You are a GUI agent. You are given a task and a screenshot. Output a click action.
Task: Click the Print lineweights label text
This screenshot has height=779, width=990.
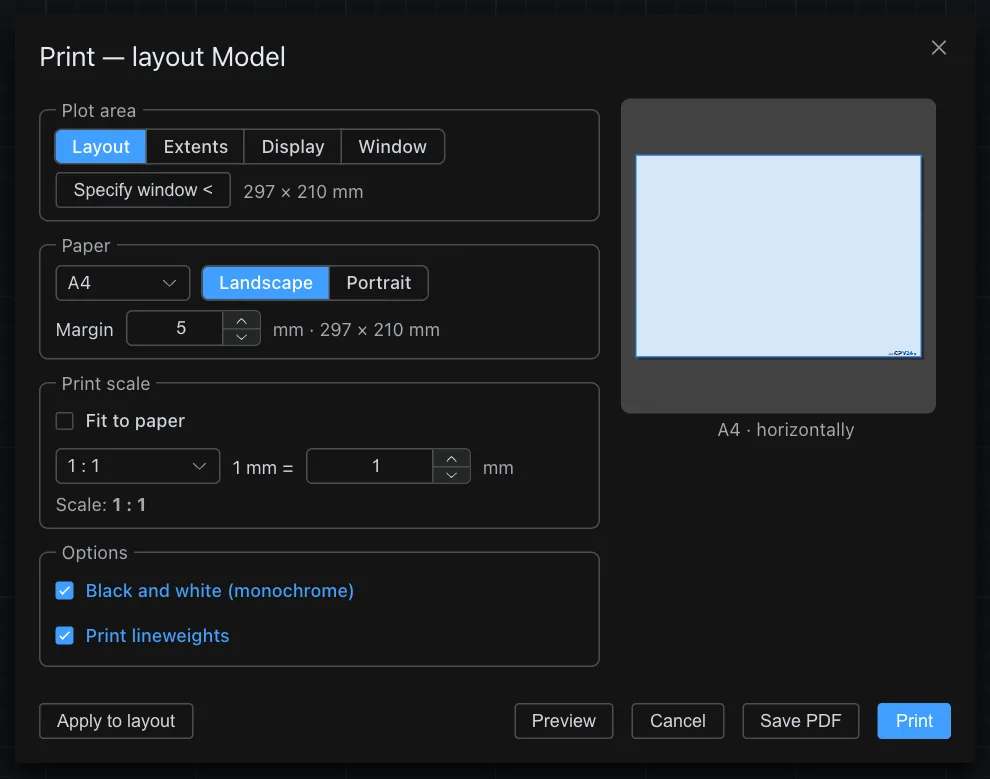pos(157,636)
